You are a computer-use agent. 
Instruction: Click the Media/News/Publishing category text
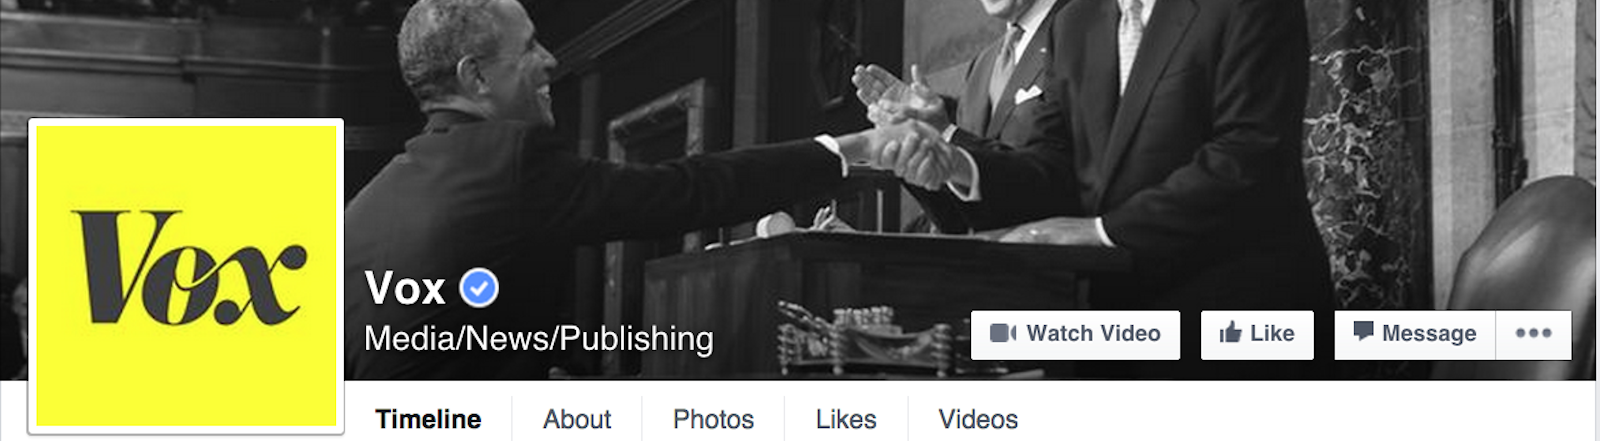point(539,339)
